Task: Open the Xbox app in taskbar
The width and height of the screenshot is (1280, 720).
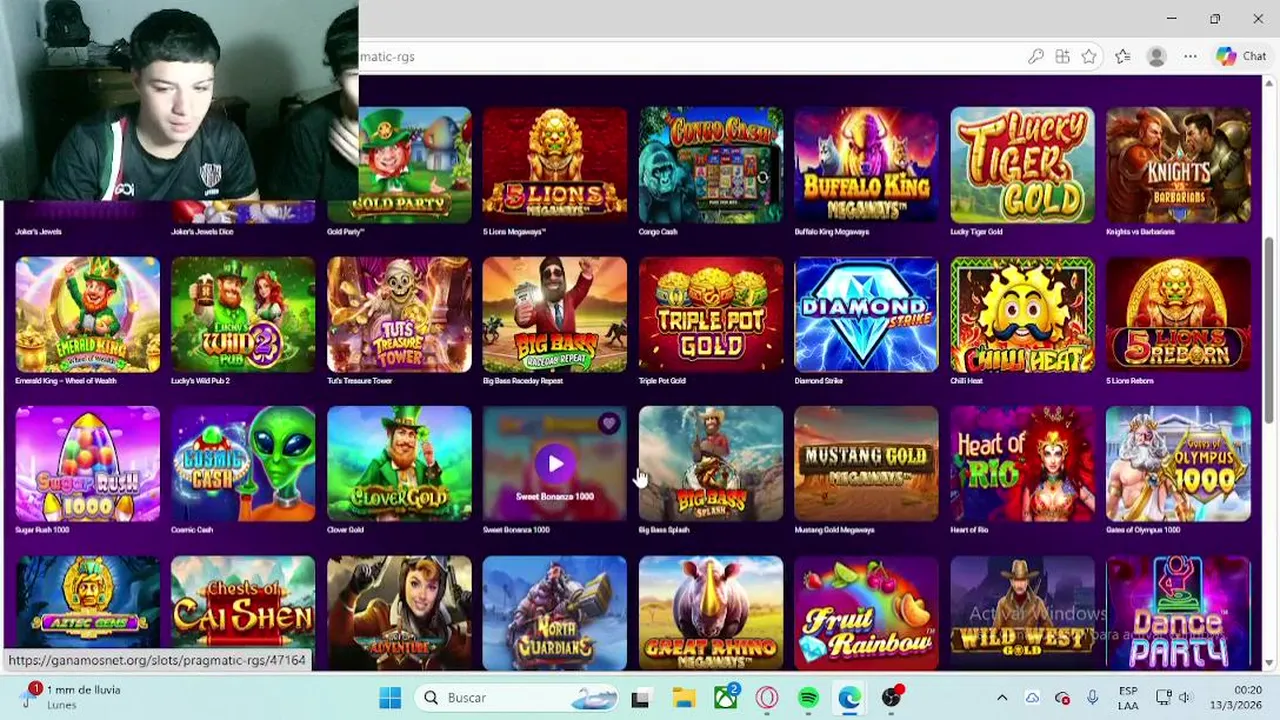Action: 726,698
